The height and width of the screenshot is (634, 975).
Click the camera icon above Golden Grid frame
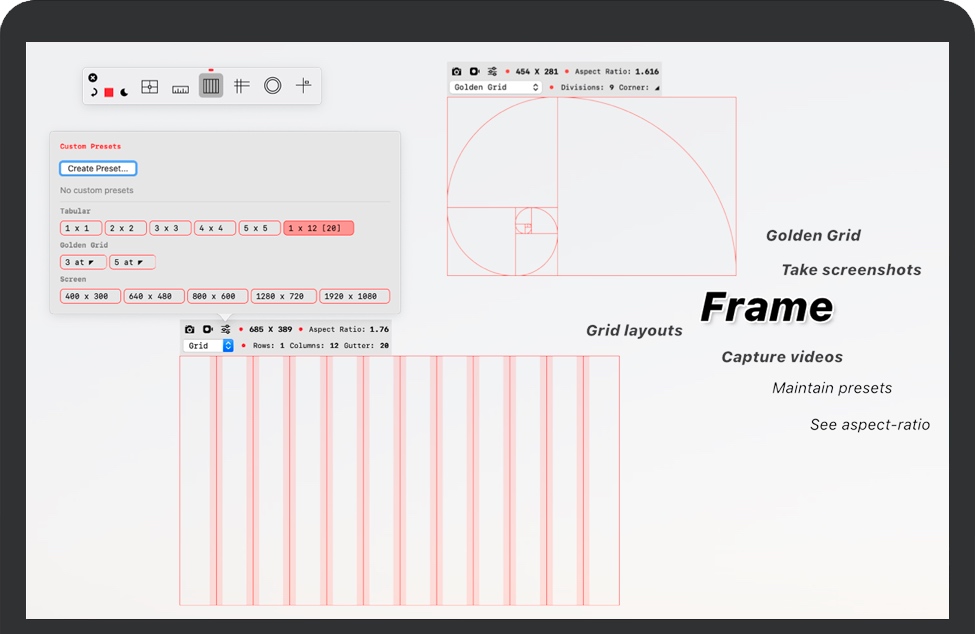[x=457, y=72]
